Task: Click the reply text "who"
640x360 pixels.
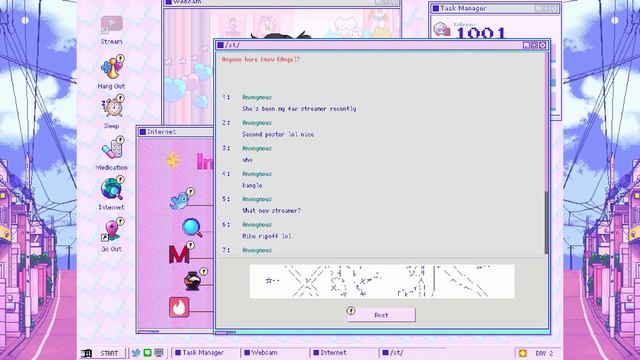Action: coord(247,160)
